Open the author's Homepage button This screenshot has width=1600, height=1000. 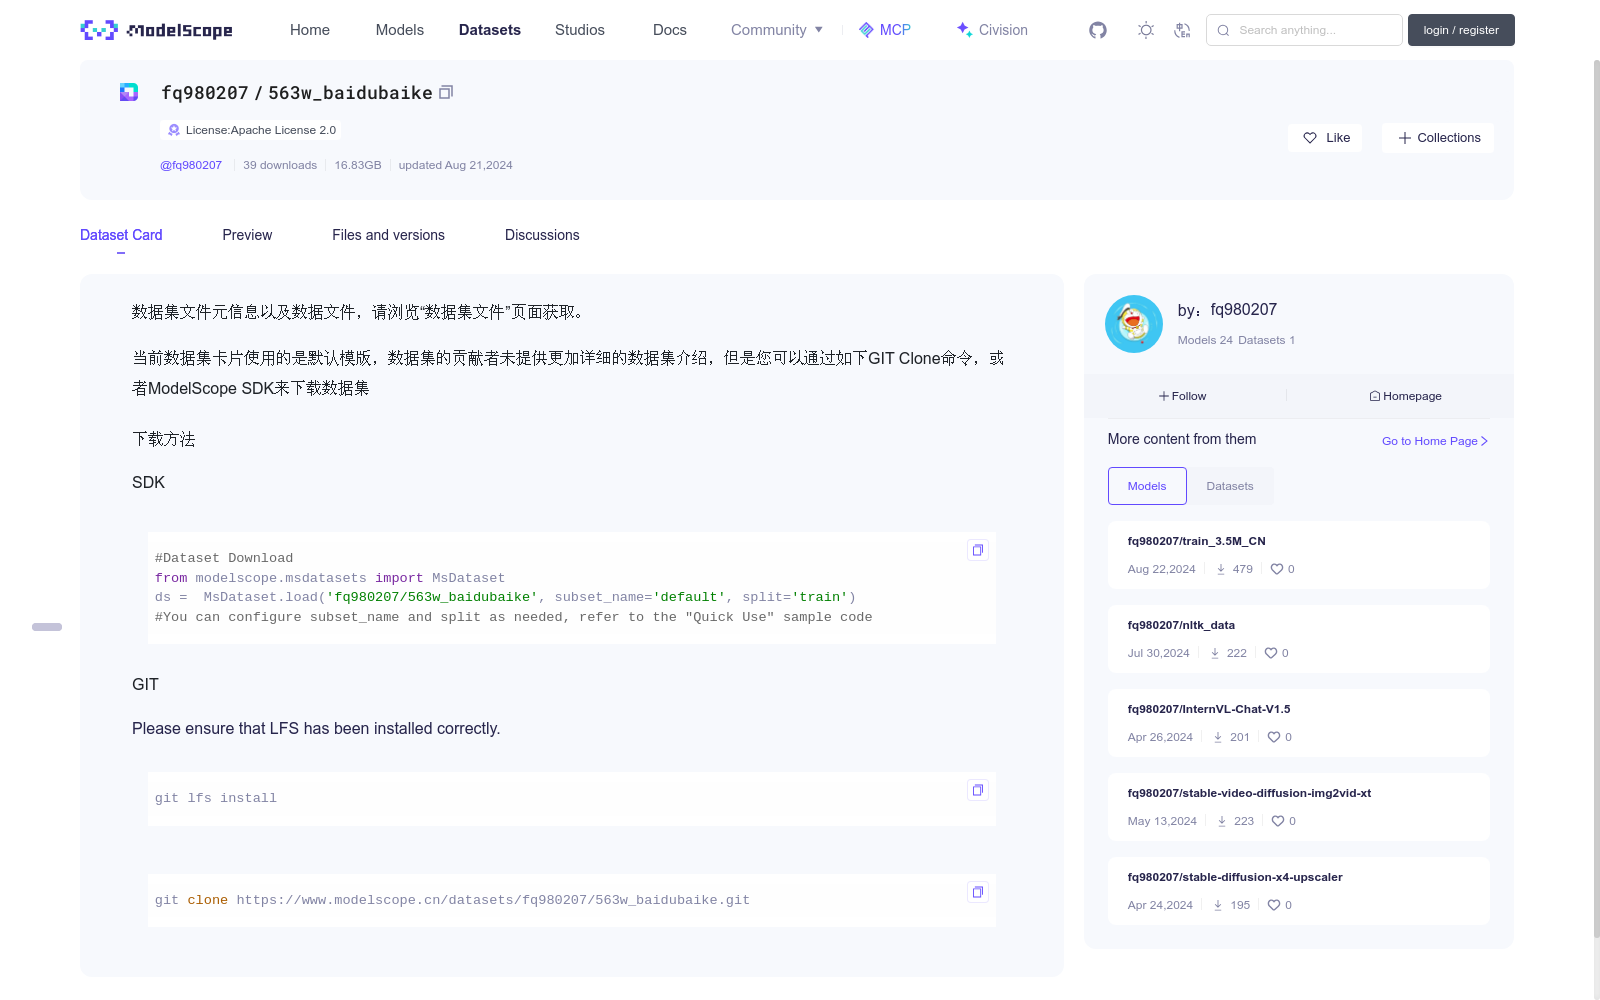coord(1405,396)
